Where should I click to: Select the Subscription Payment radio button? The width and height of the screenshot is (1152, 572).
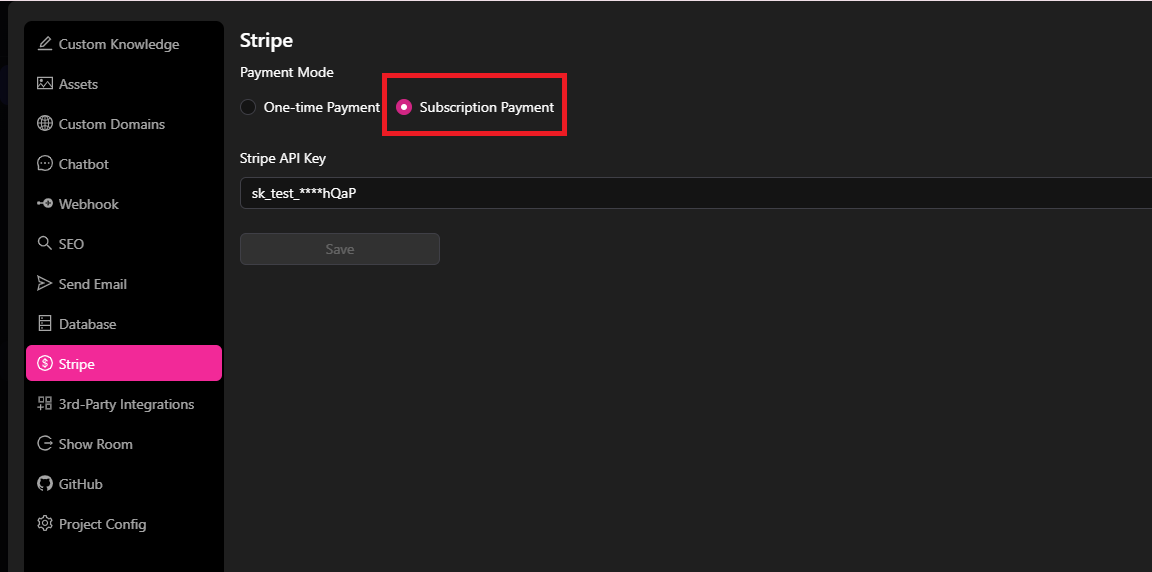[x=404, y=107]
